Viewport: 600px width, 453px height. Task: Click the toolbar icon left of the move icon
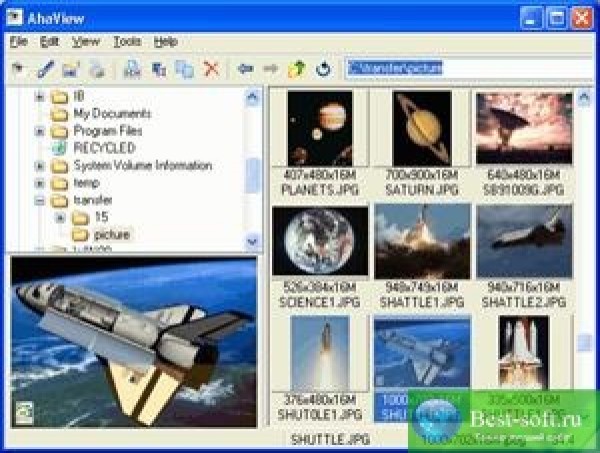(x=132, y=69)
